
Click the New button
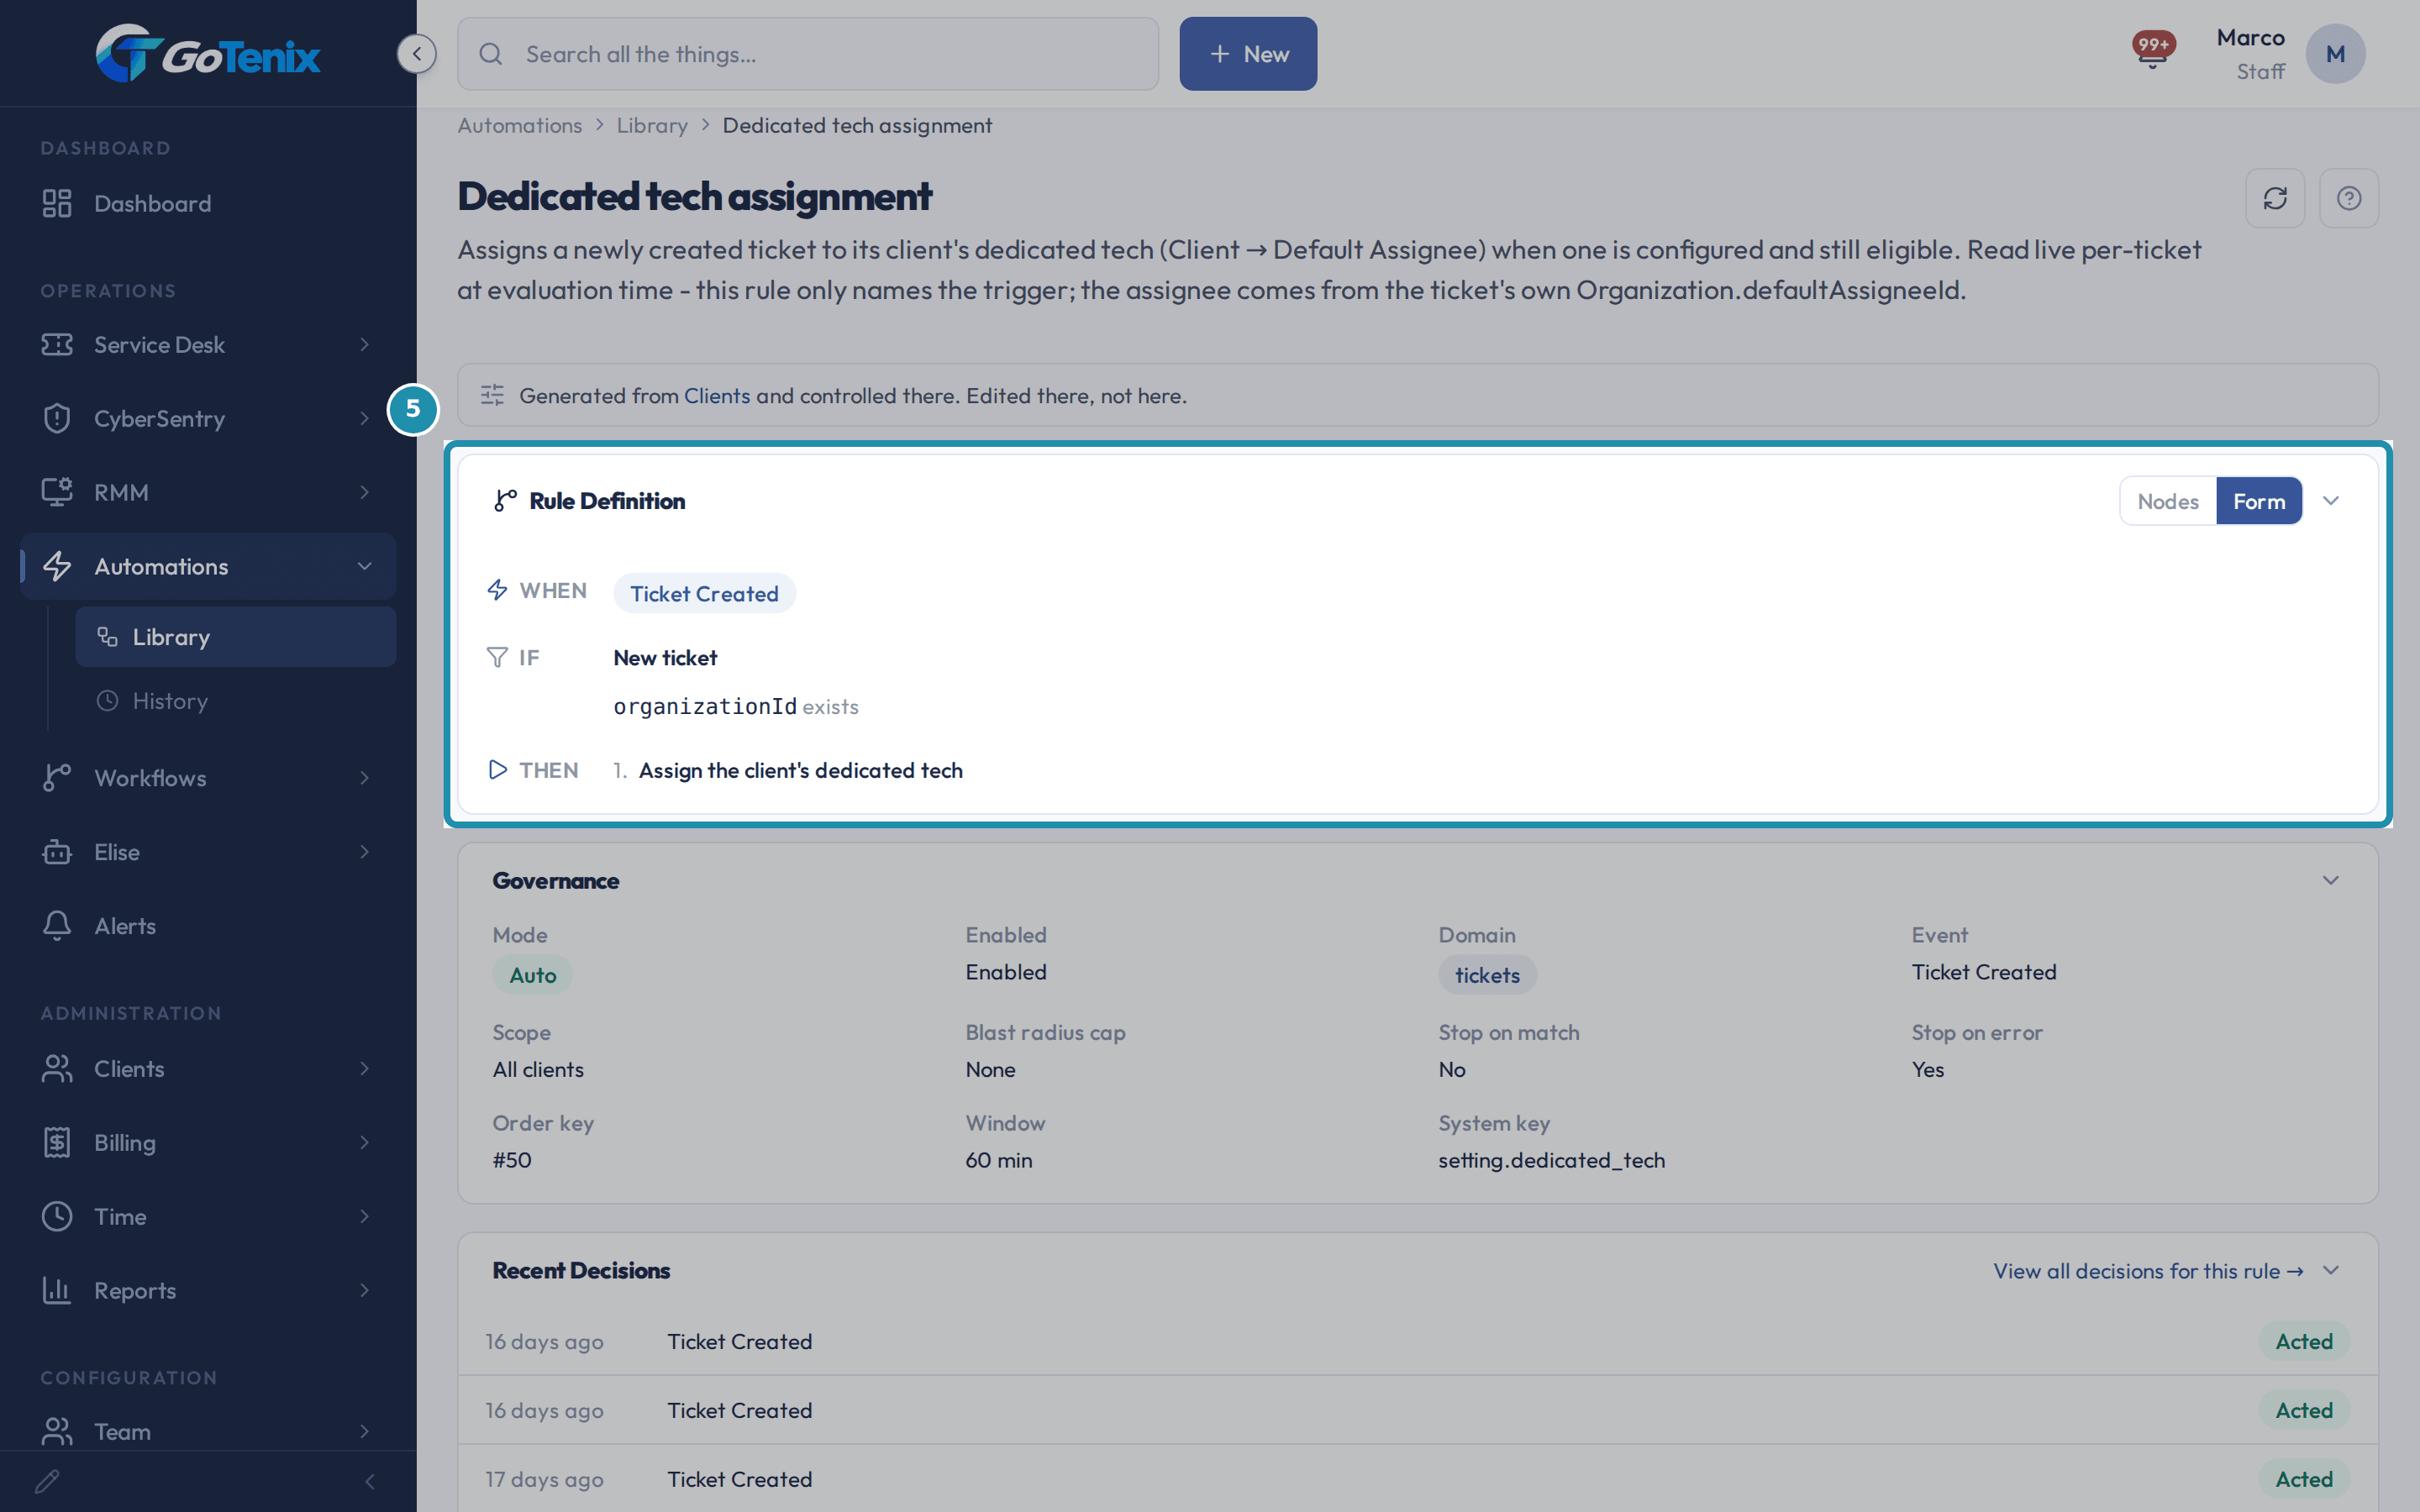pyautogui.click(x=1248, y=54)
